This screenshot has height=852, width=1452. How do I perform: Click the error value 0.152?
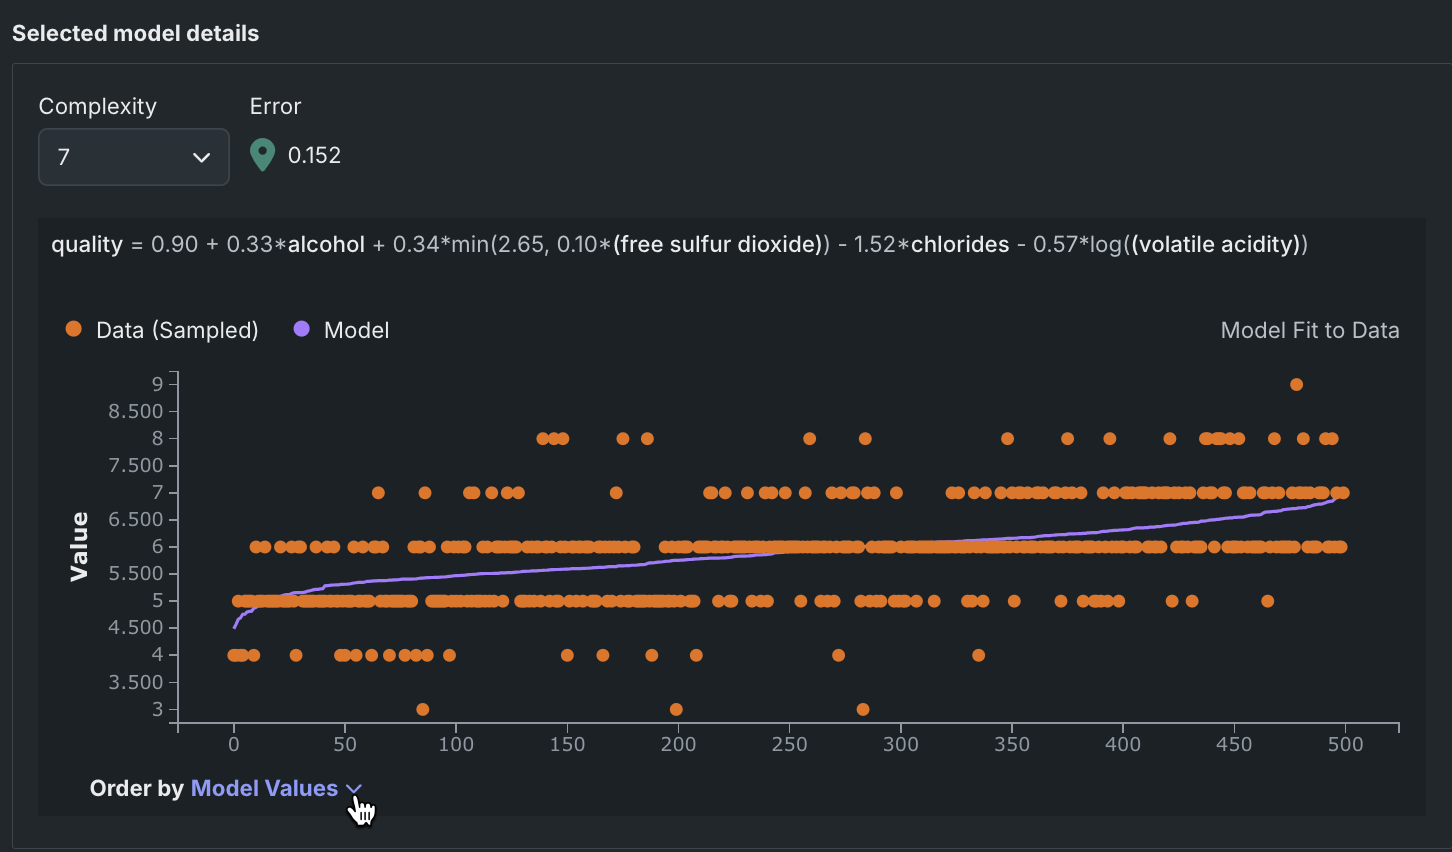314,155
